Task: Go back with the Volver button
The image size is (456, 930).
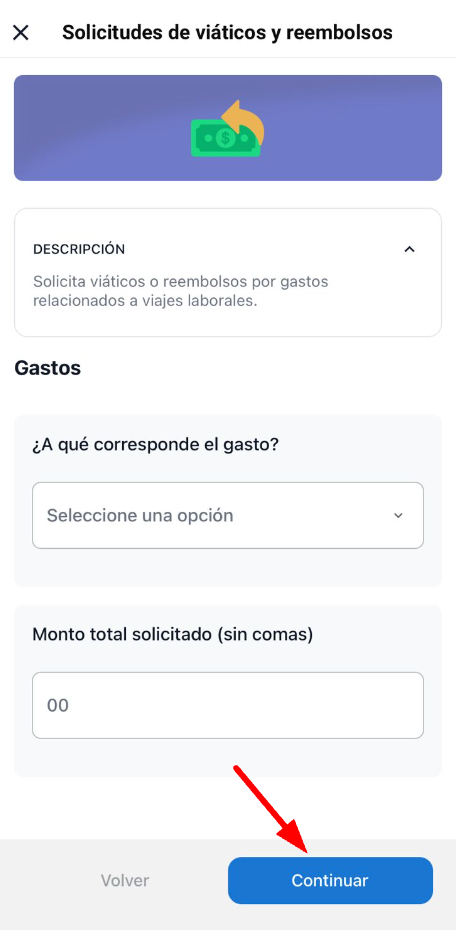Action: click(x=125, y=880)
